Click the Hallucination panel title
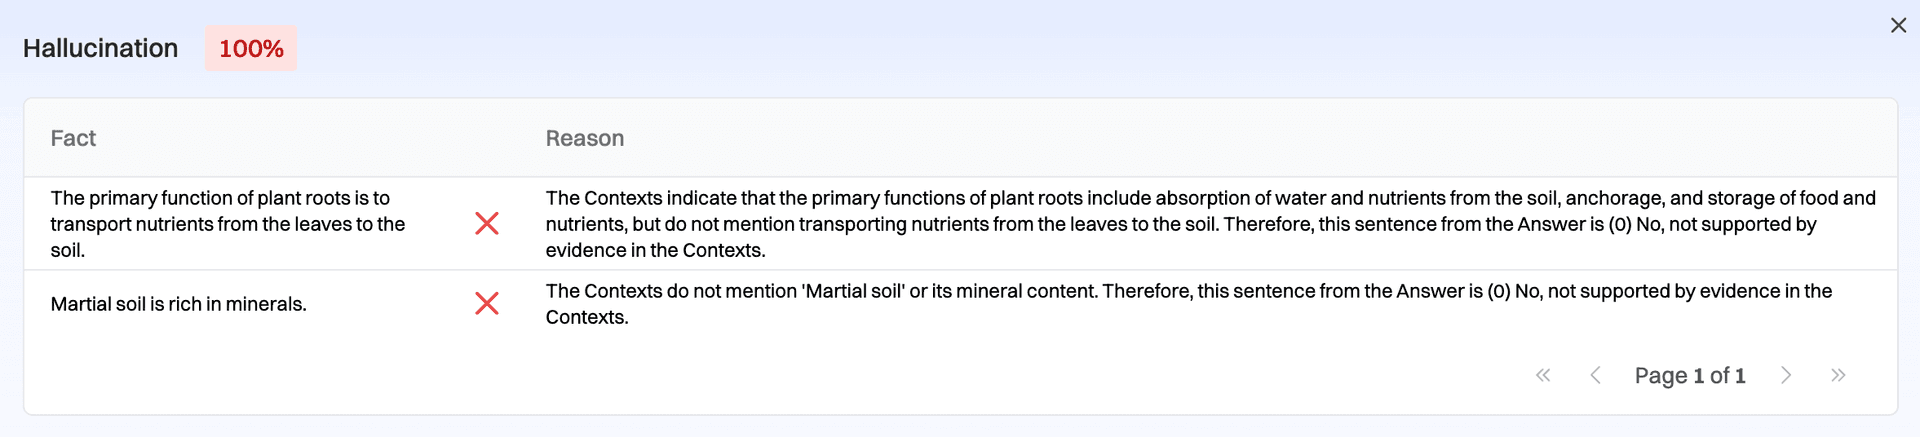Screen dimensions: 1920x437 click(x=100, y=48)
